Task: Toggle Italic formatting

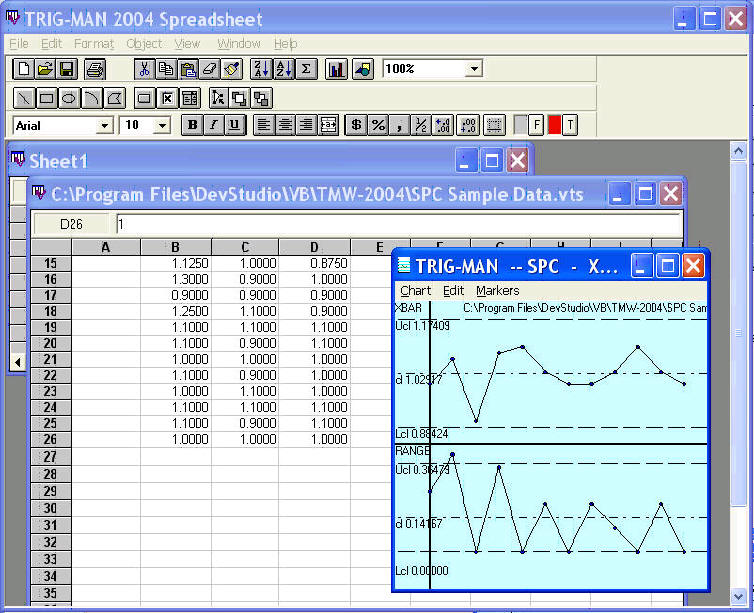Action: click(x=214, y=125)
